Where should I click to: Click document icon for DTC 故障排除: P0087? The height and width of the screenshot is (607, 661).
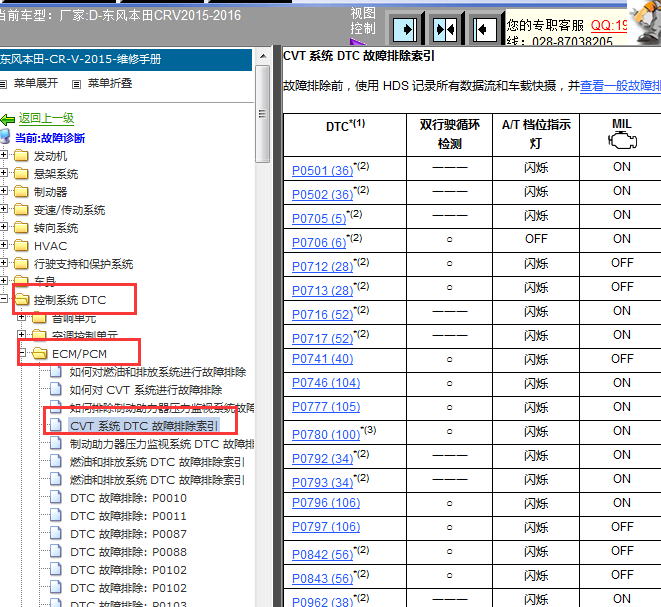(56, 533)
